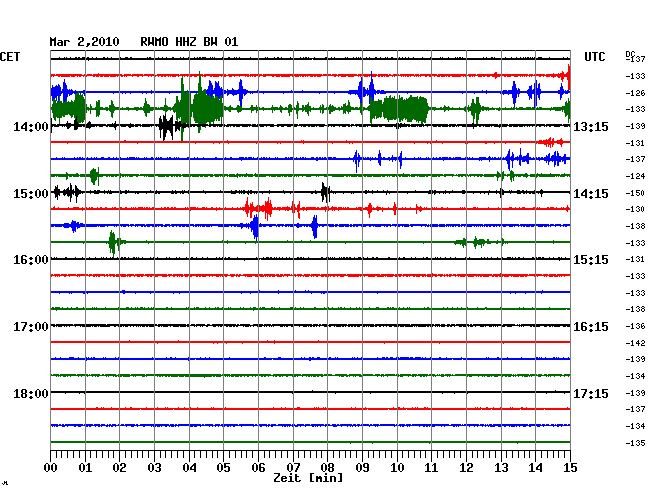Click minute-axis tick label "01"
650x494 pixels.
coord(85,467)
